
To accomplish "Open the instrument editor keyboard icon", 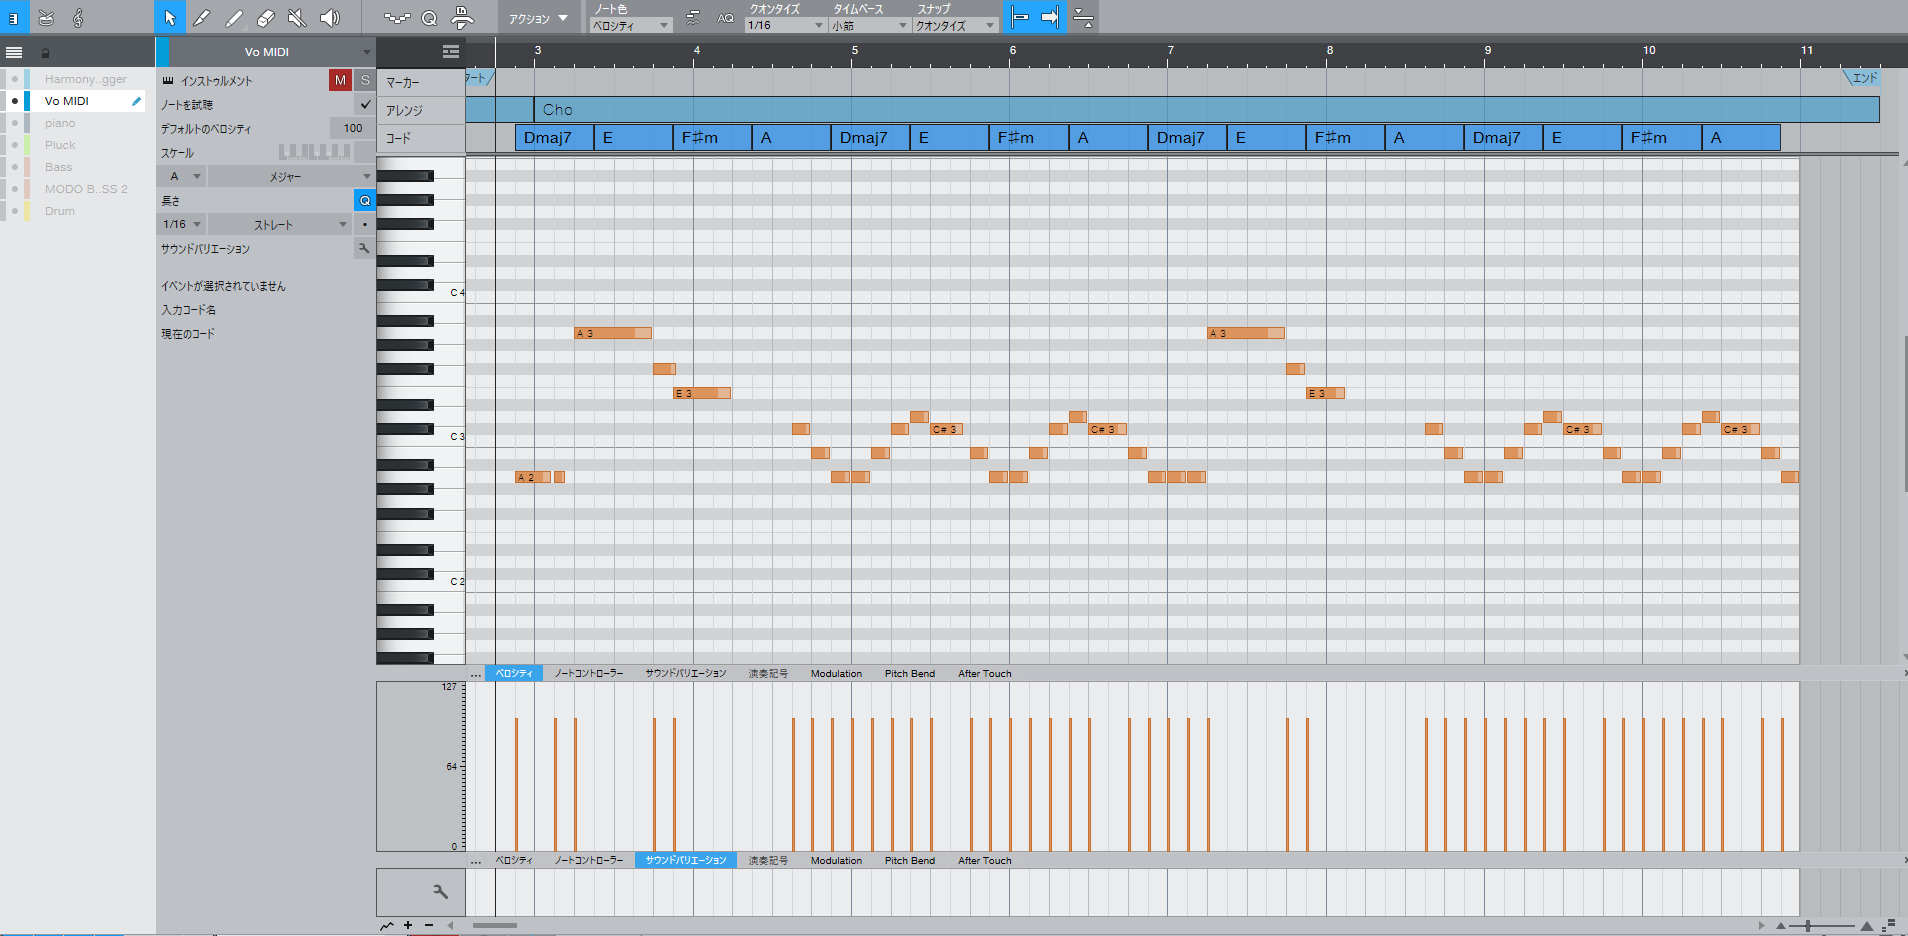I will coord(168,81).
